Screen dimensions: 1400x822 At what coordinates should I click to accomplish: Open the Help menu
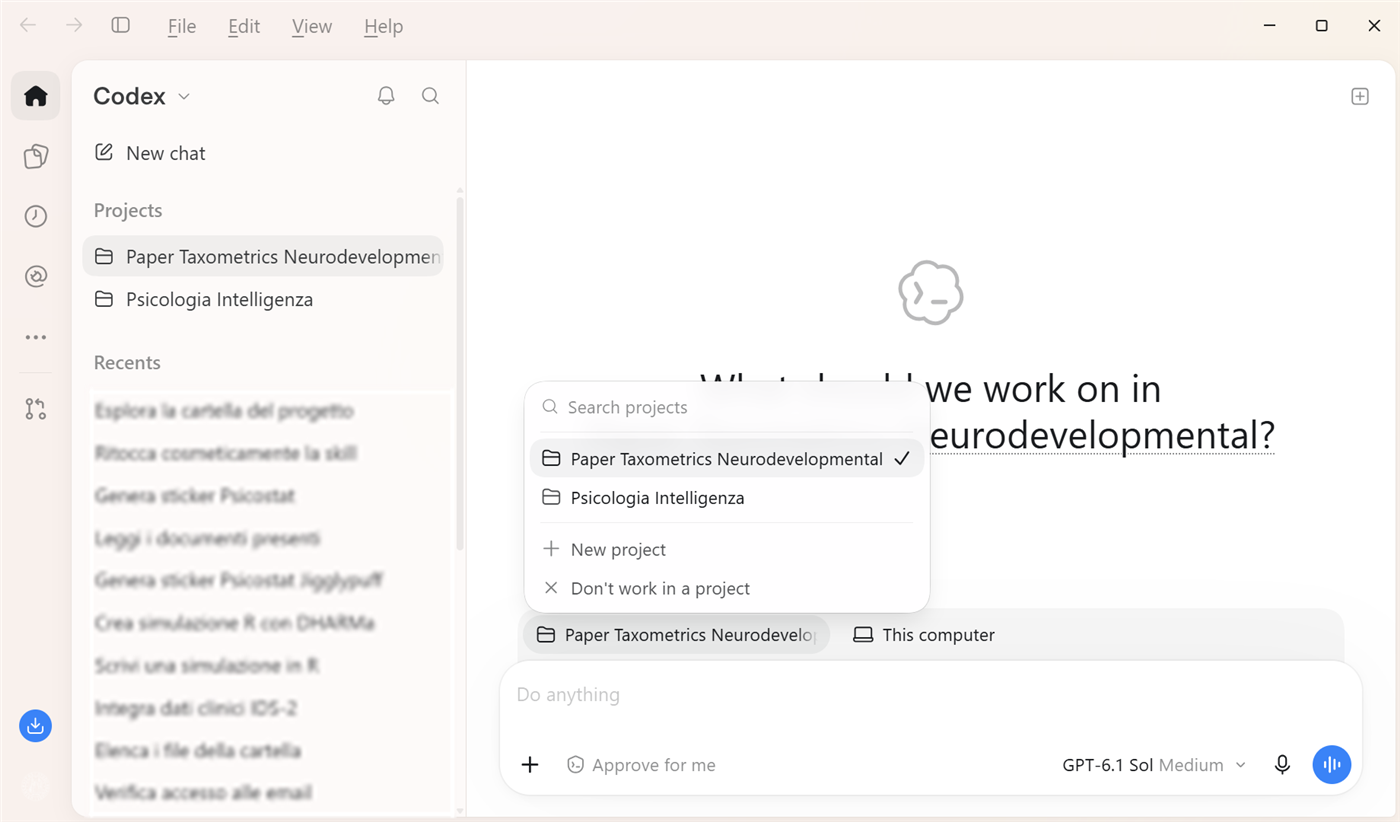[383, 27]
